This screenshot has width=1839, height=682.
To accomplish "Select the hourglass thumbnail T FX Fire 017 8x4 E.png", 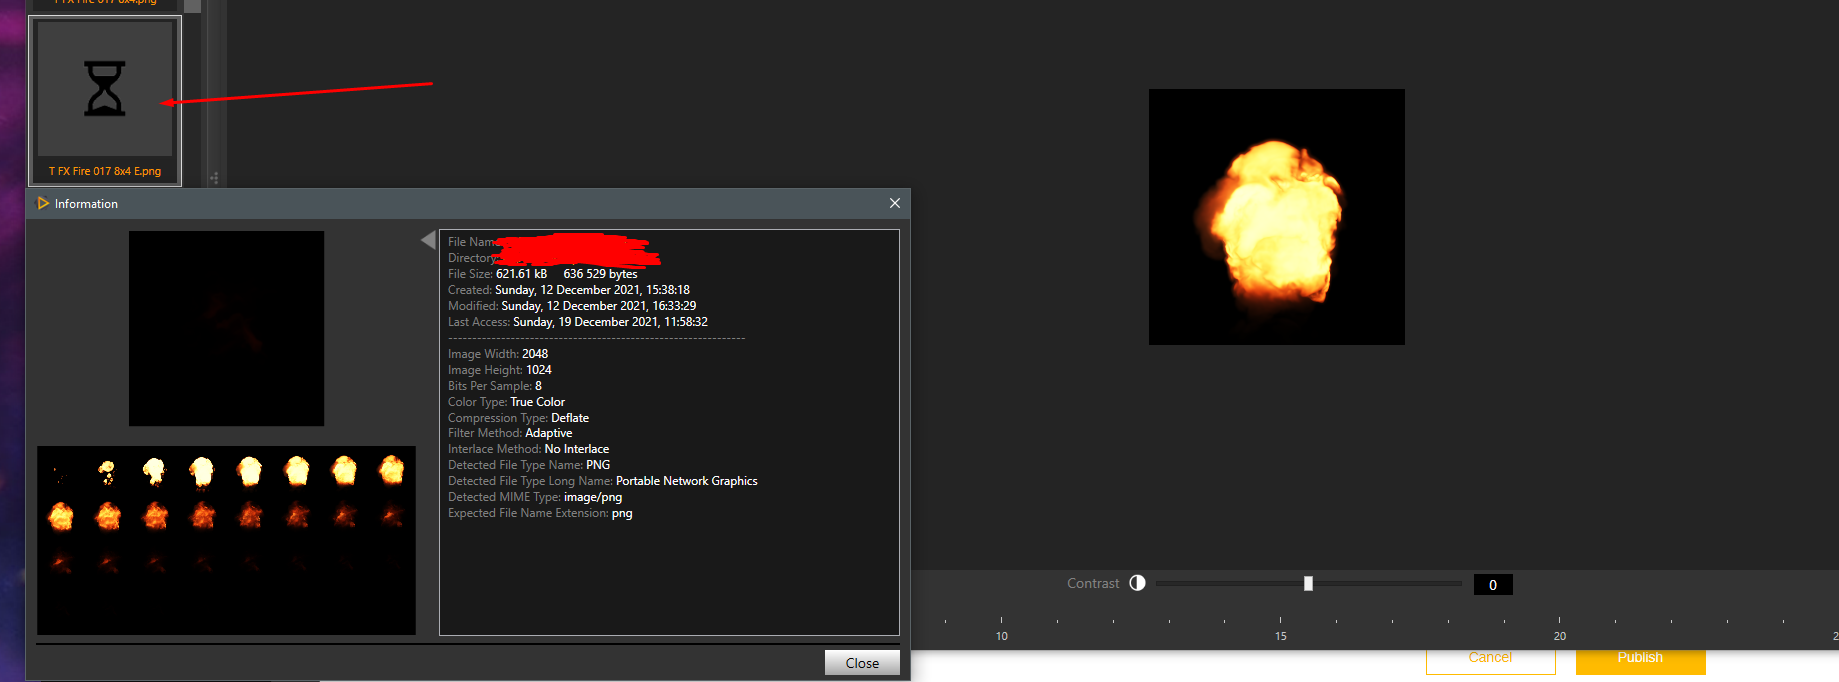I will (105, 100).
